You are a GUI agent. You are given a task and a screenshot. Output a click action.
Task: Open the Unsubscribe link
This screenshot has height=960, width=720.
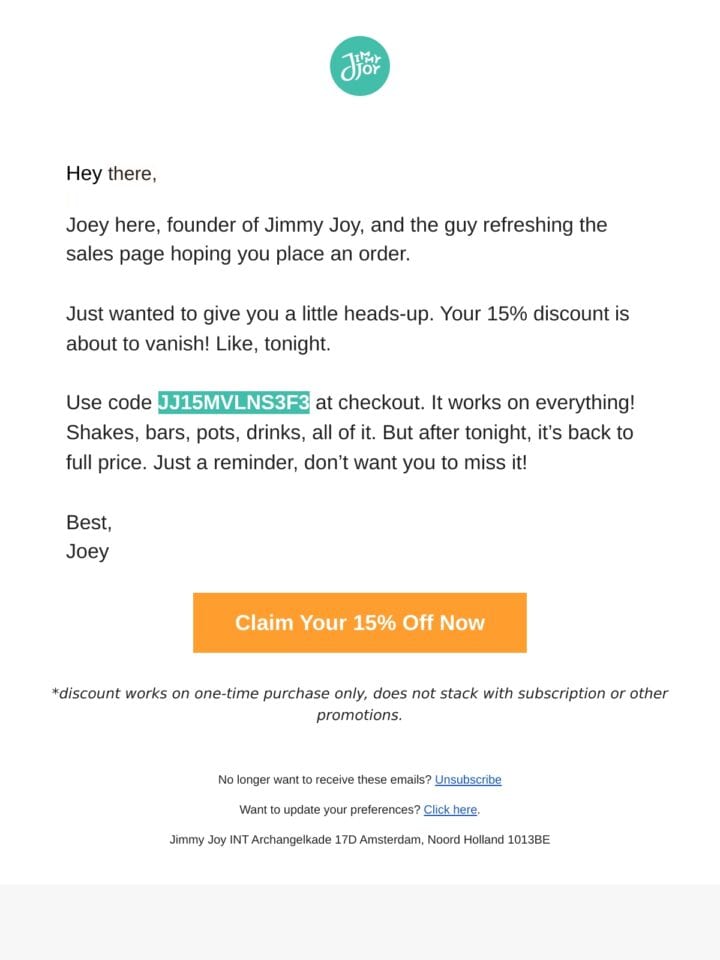tap(468, 779)
